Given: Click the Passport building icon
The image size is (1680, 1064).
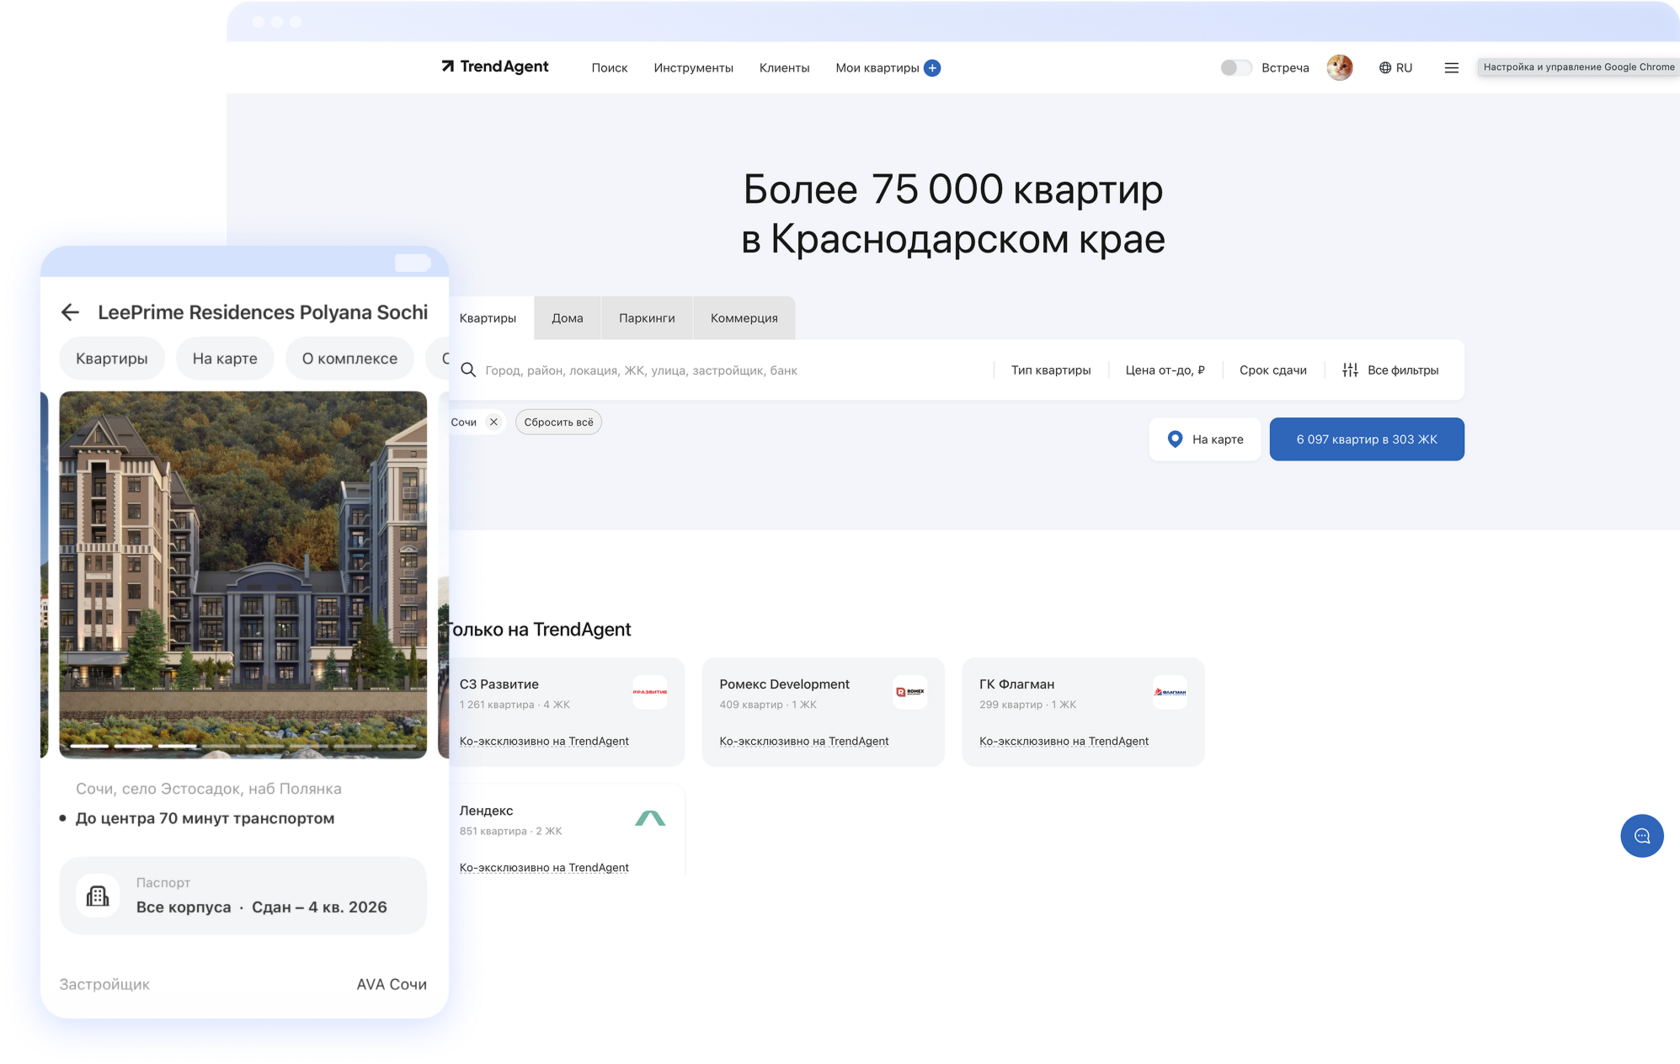Looking at the screenshot, I should [97, 896].
